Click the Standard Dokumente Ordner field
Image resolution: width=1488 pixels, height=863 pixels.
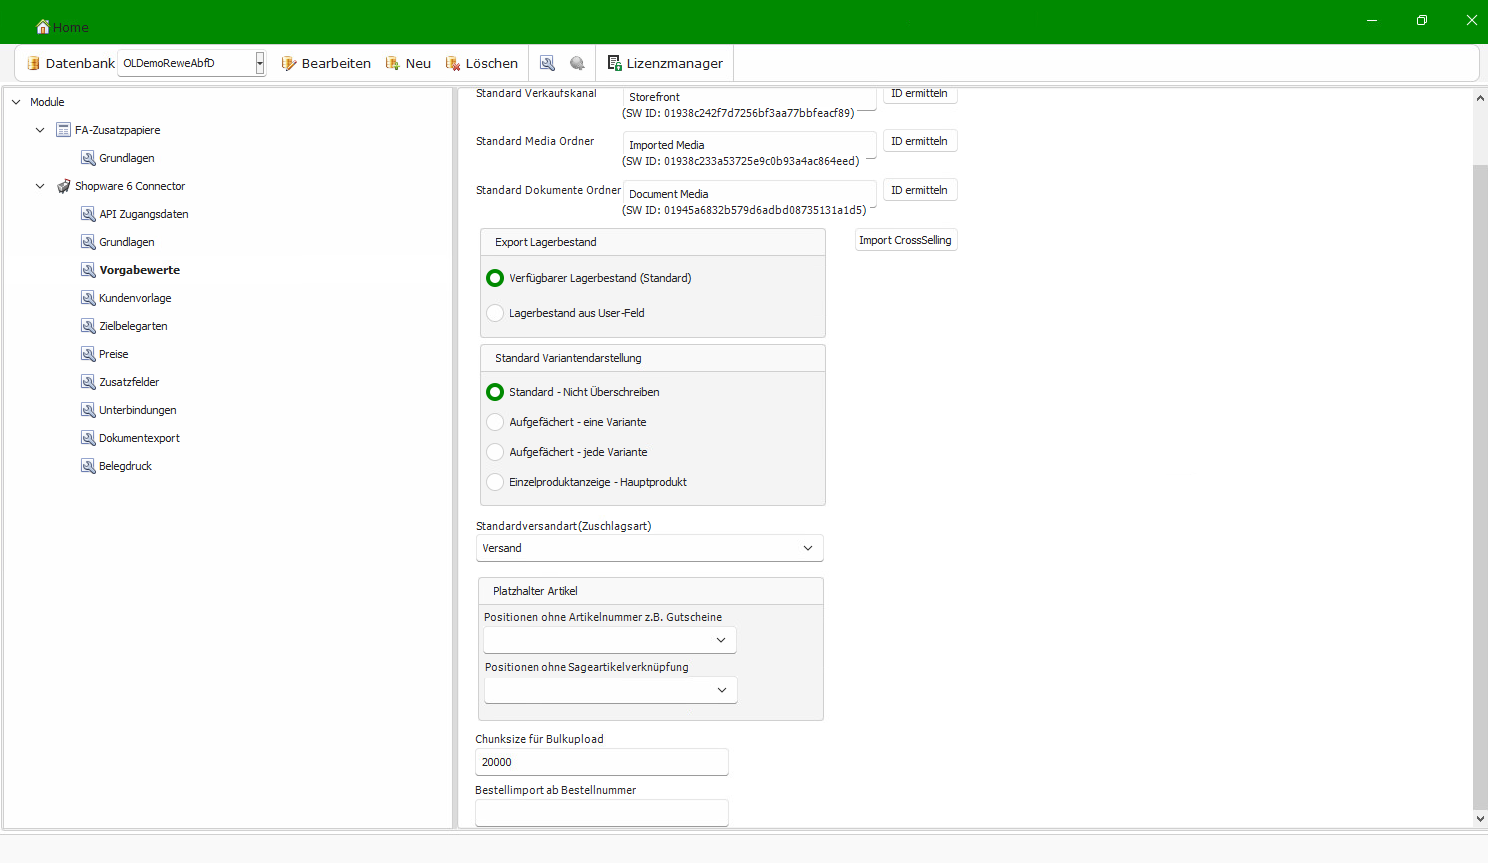coord(750,194)
